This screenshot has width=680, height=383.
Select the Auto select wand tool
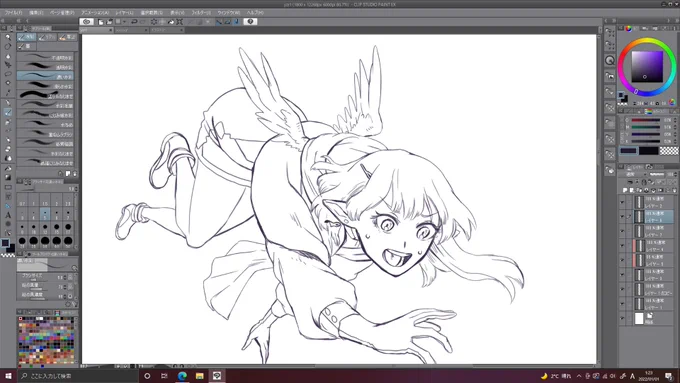point(8,83)
